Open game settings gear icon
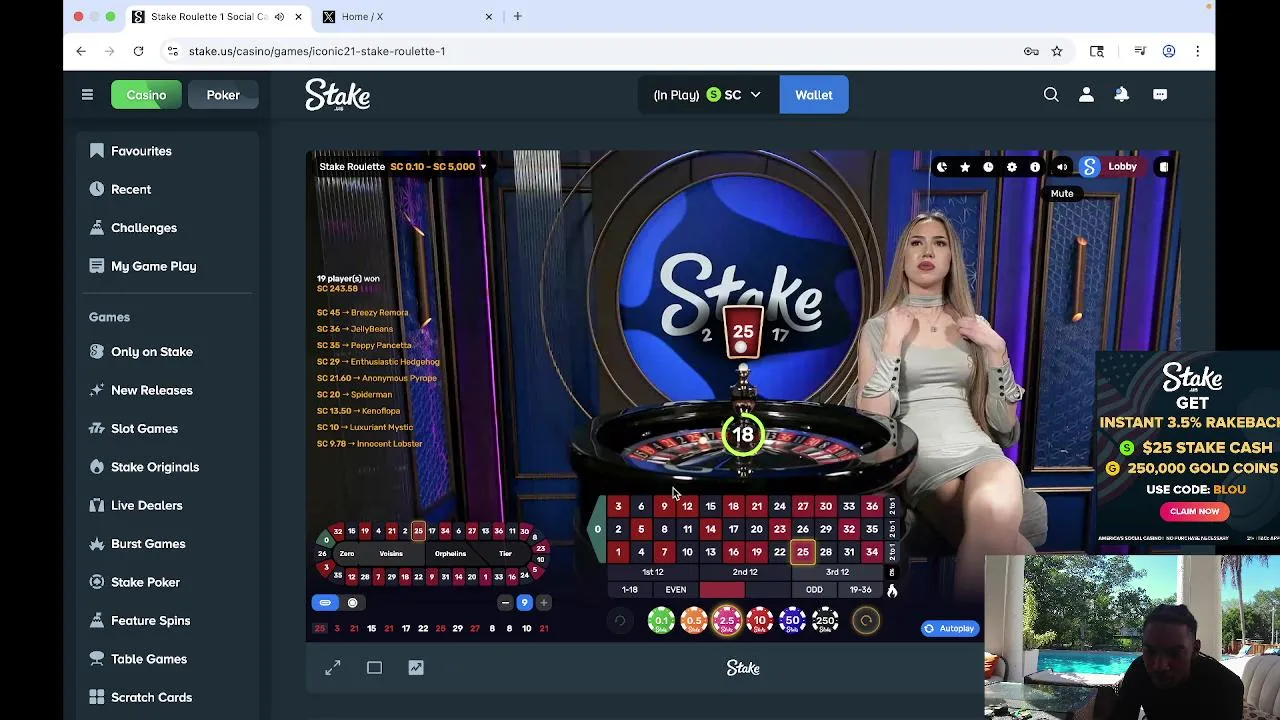 1012,167
